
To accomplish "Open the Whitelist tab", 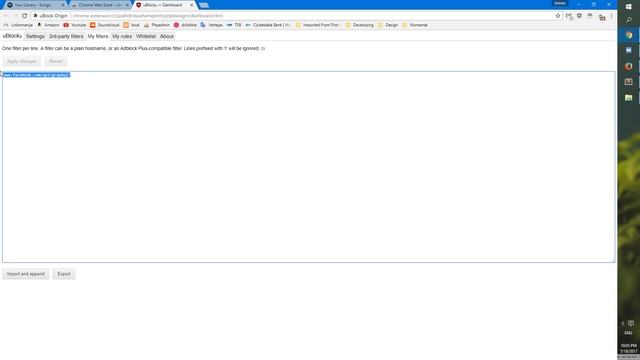I will click(146, 36).
